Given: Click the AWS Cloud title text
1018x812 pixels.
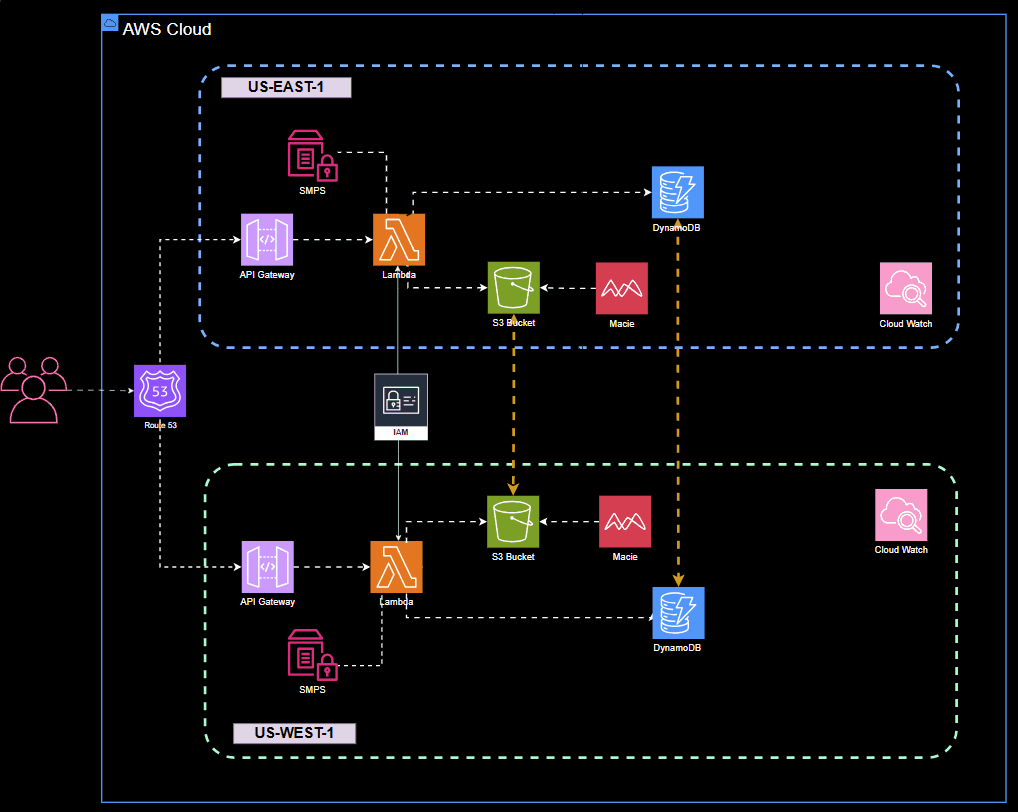Looking at the screenshot, I should tap(167, 29).
